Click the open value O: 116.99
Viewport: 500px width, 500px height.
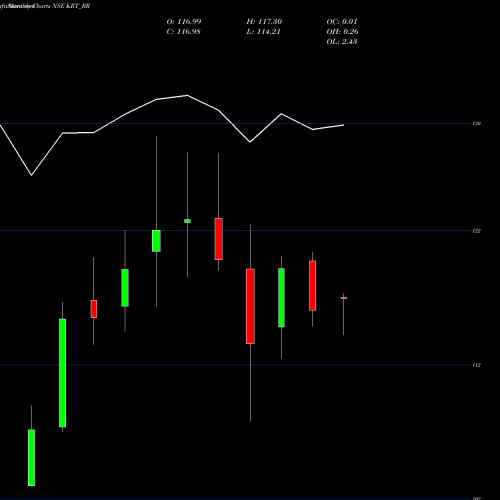[x=184, y=22]
